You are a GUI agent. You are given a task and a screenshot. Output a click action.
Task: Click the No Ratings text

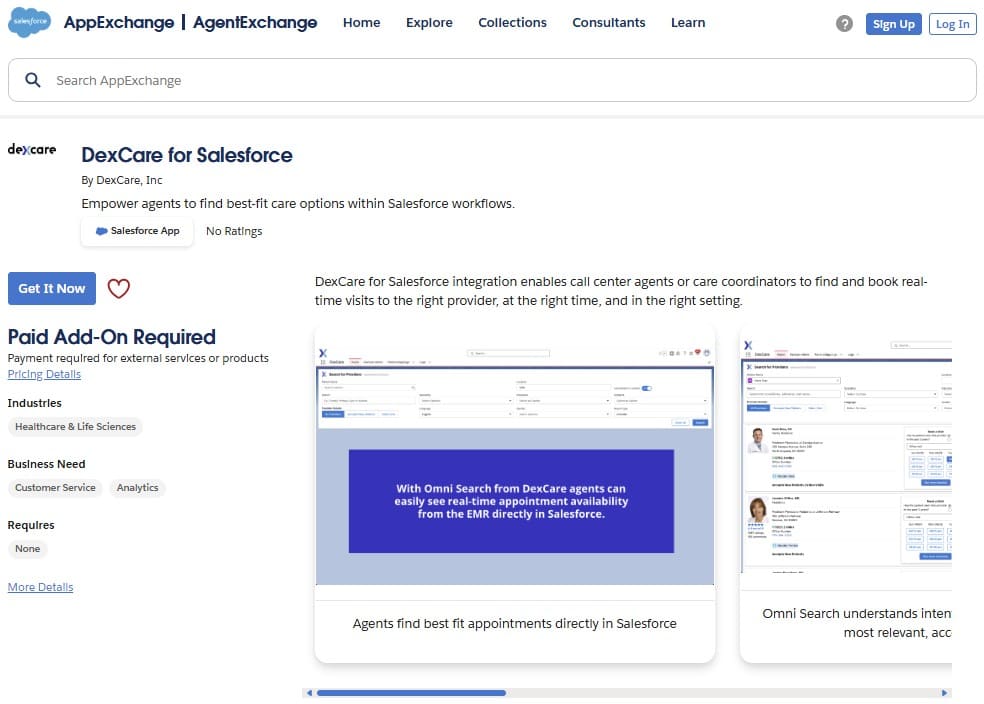pos(234,231)
